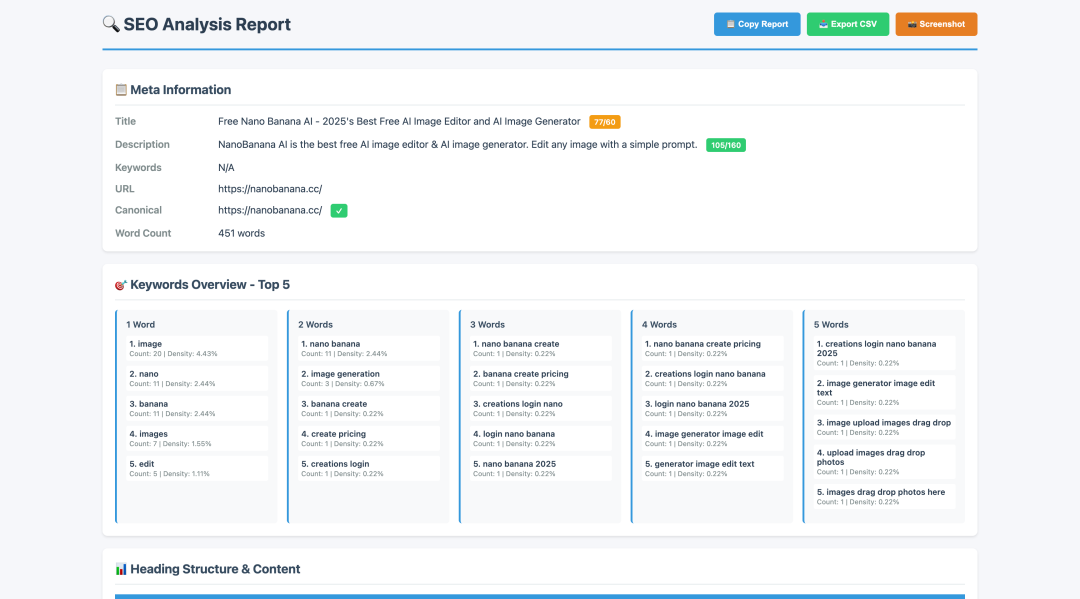The width and height of the screenshot is (1080, 599).
Task: Click the '2 Words' column heading
Action: pyautogui.click(x=315, y=324)
